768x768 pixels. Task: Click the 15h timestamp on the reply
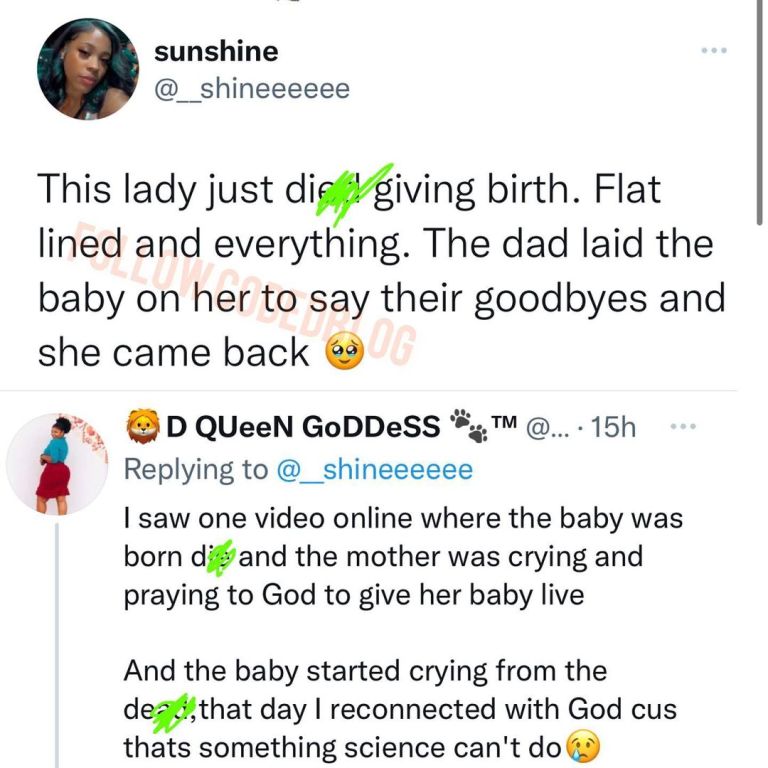tap(613, 428)
